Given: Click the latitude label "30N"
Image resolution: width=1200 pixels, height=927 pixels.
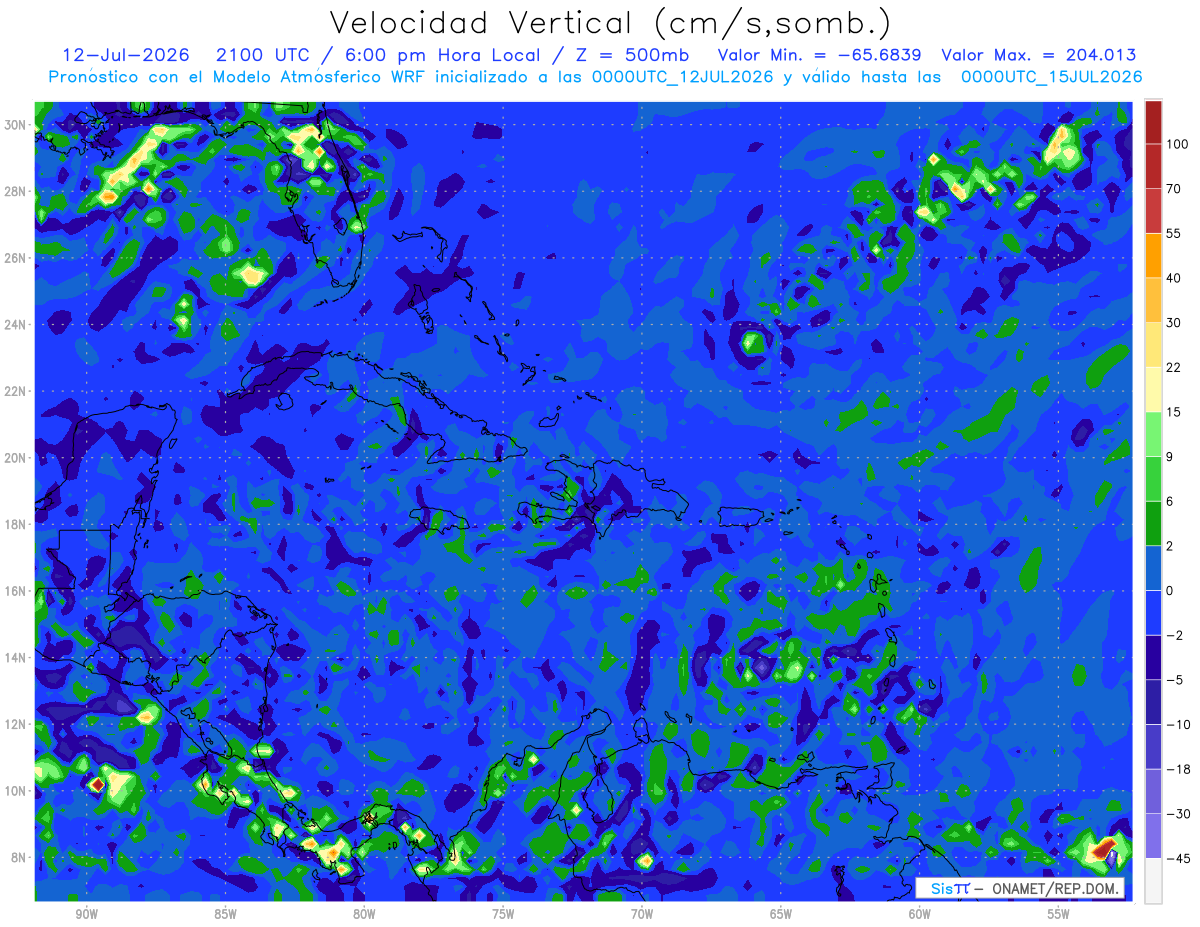Looking at the screenshot, I should click(x=14, y=125).
